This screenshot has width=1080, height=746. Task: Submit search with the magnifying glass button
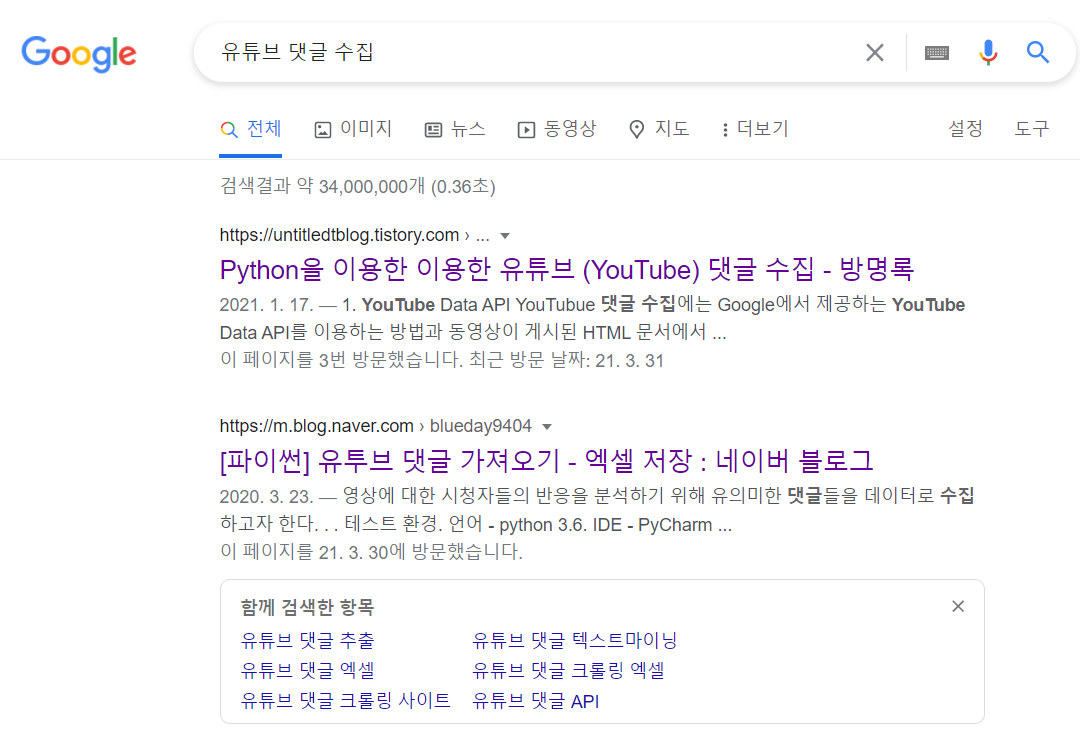click(1038, 52)
